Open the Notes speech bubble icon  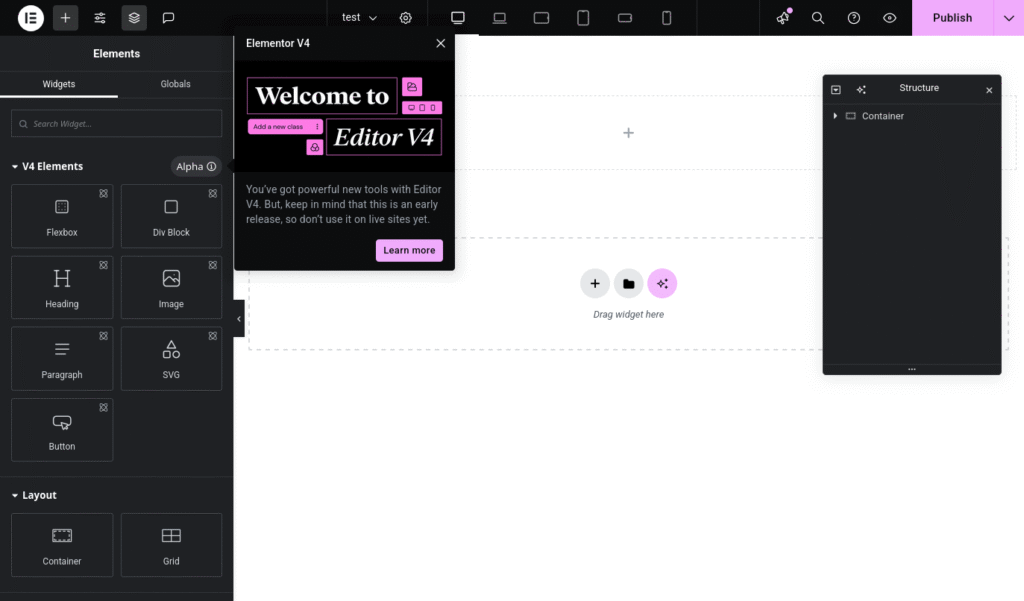(x=168, y=18)
